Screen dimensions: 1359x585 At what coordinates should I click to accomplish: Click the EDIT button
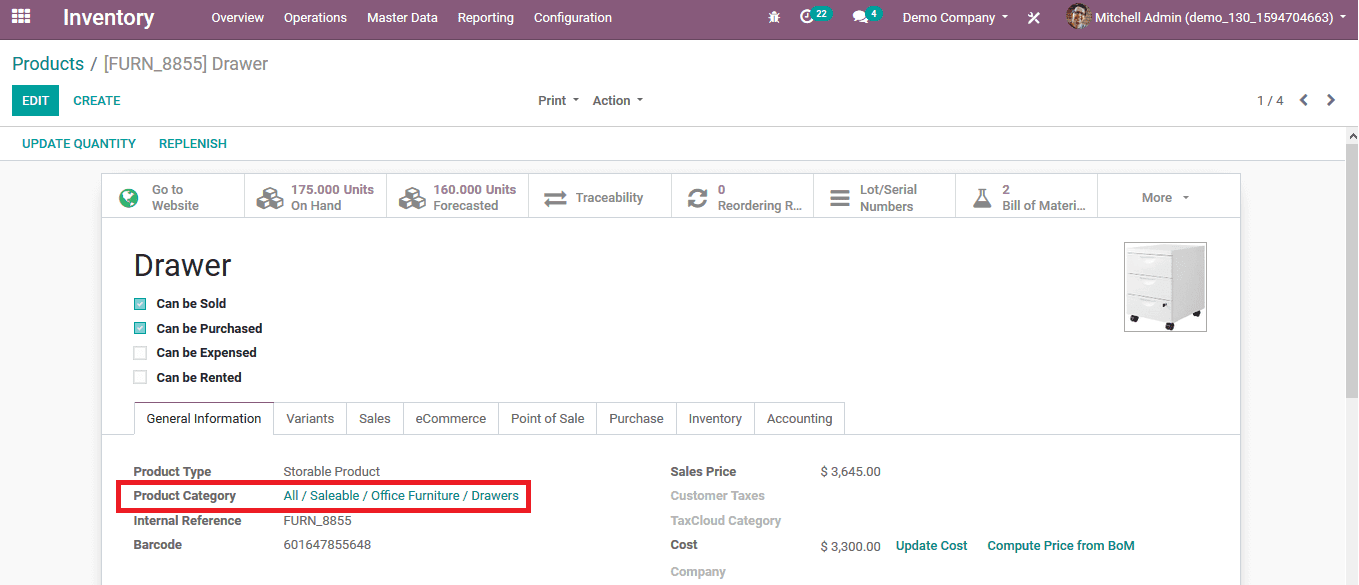coord(35,100)
